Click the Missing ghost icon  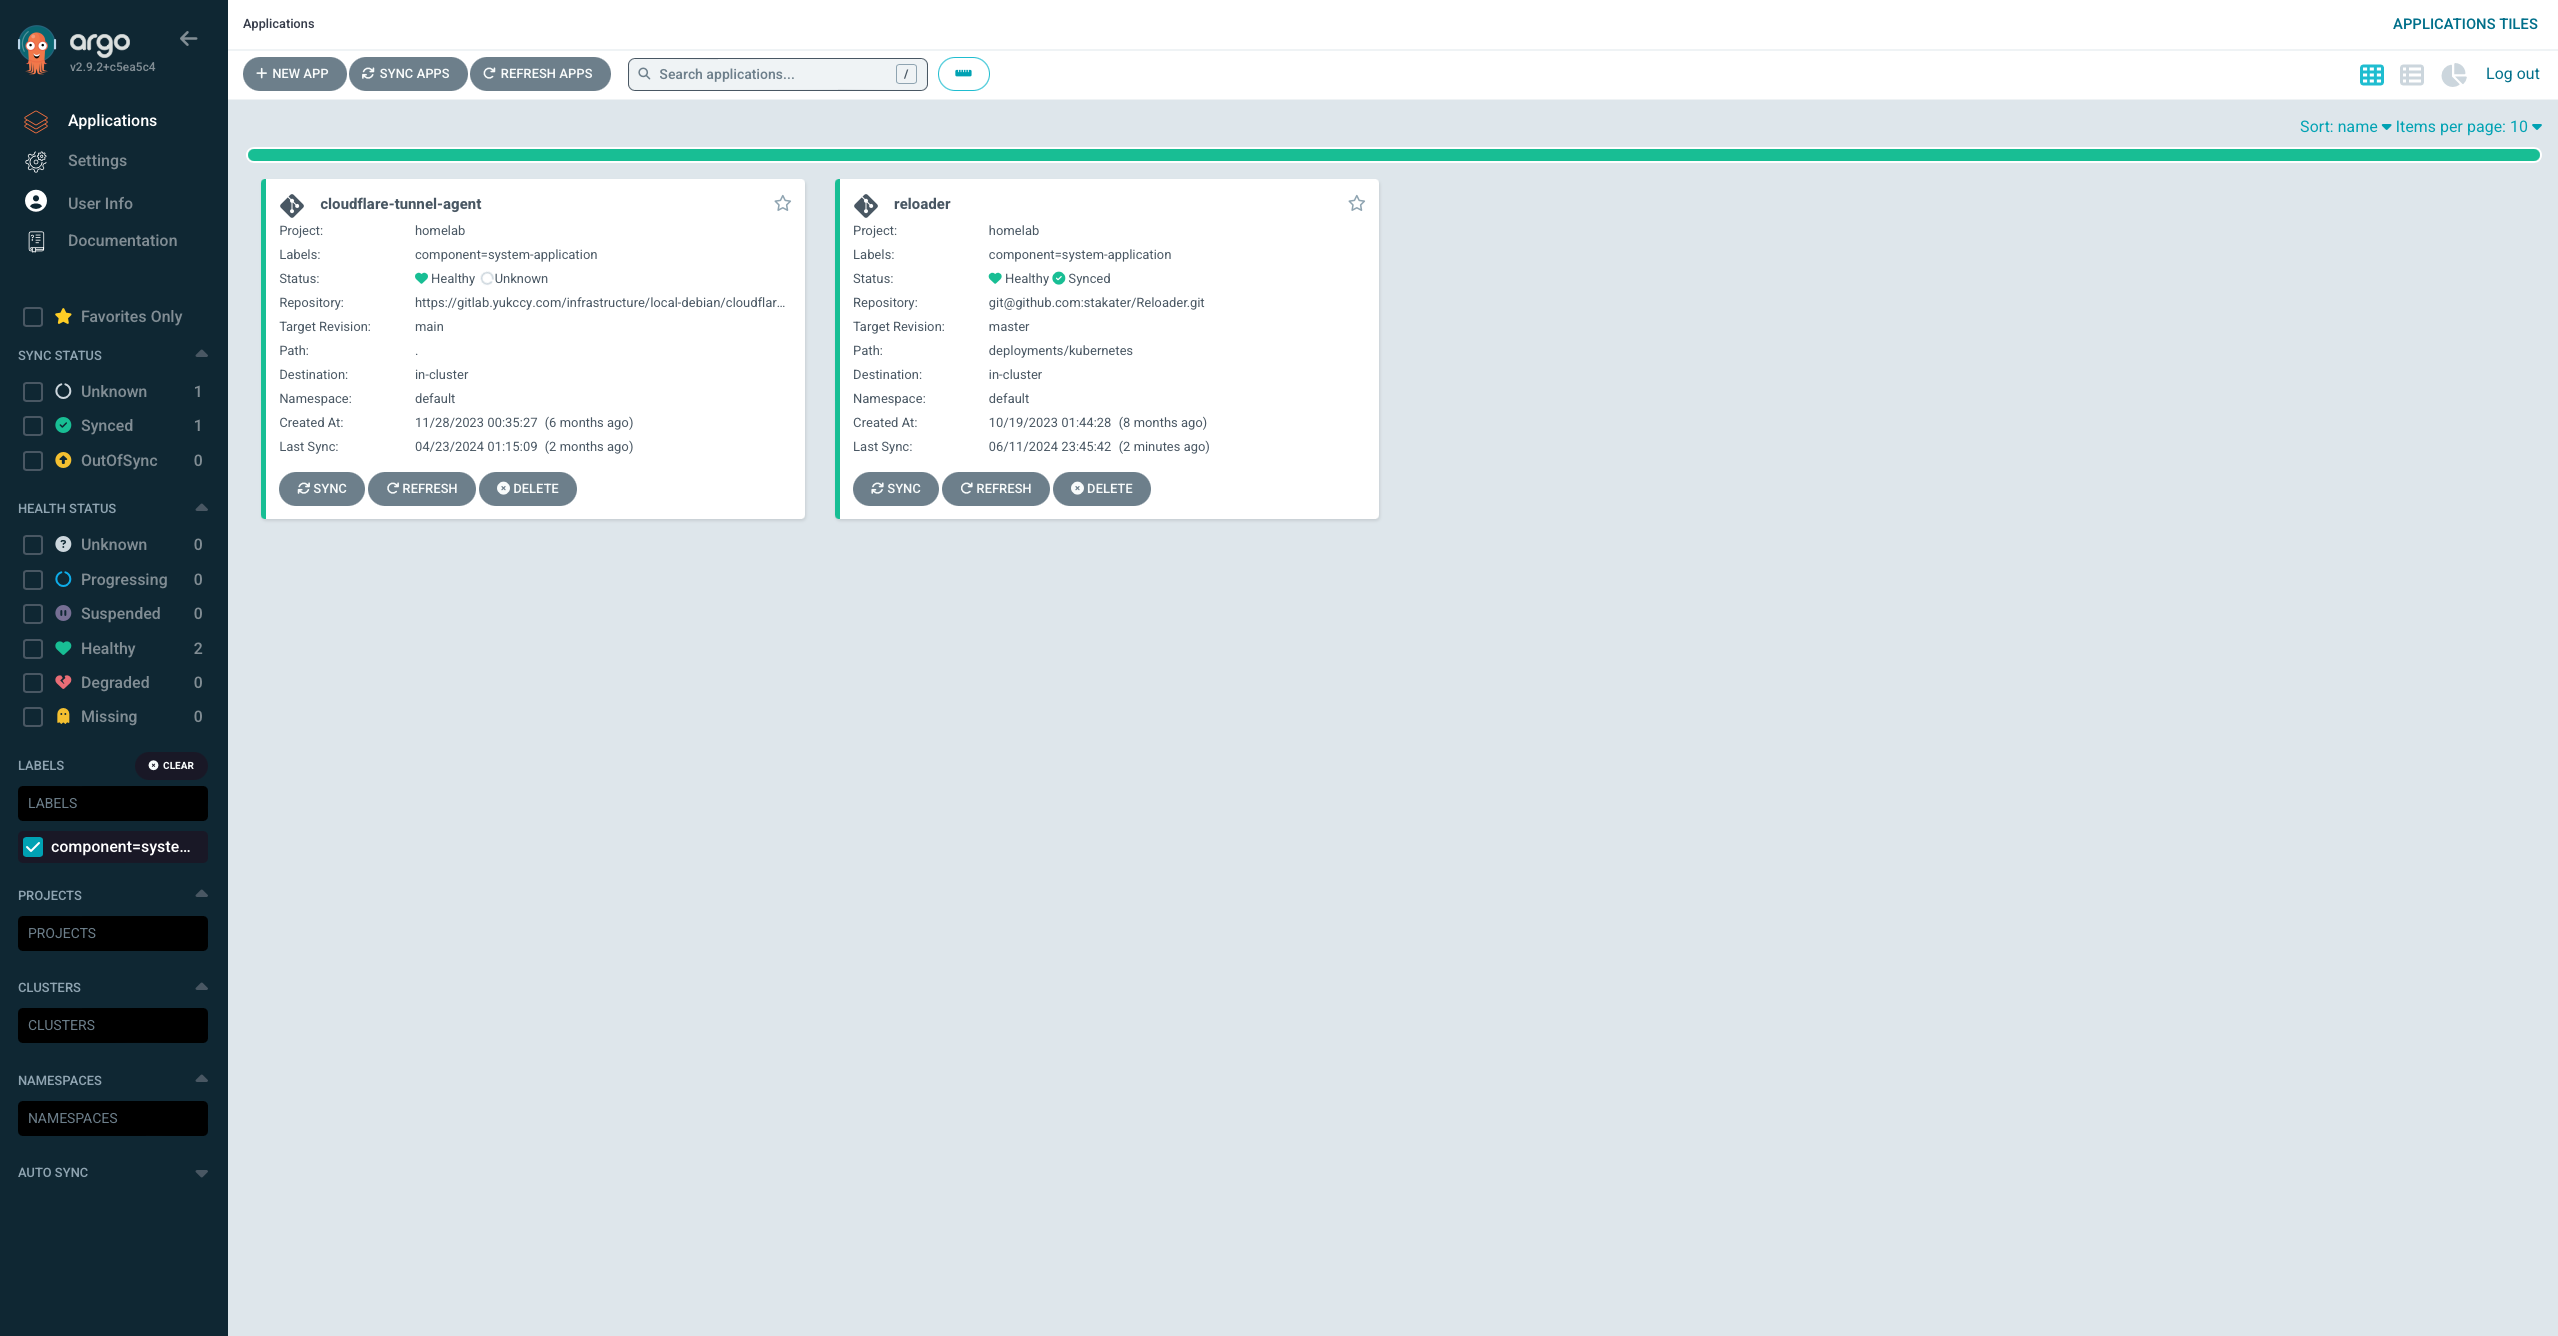(x=63, y=716)
